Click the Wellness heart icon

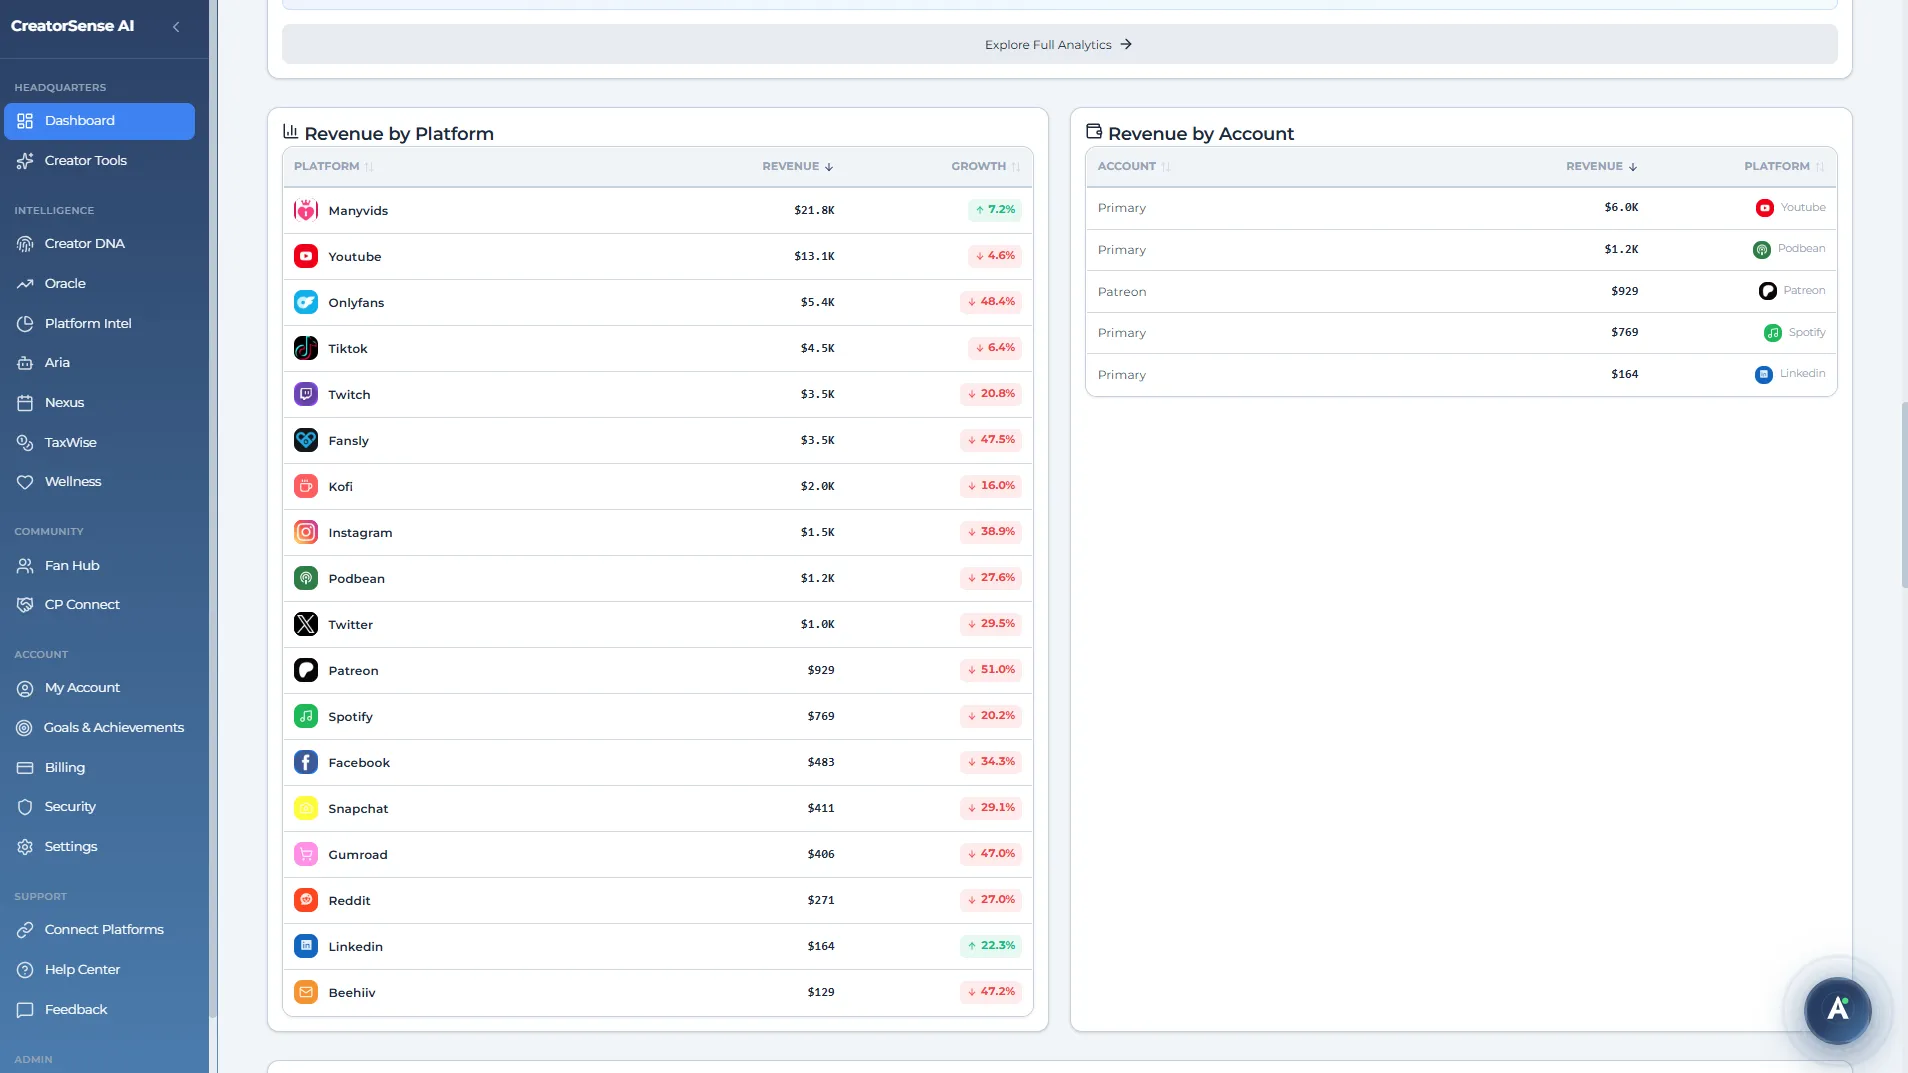(x=25, y=481)
